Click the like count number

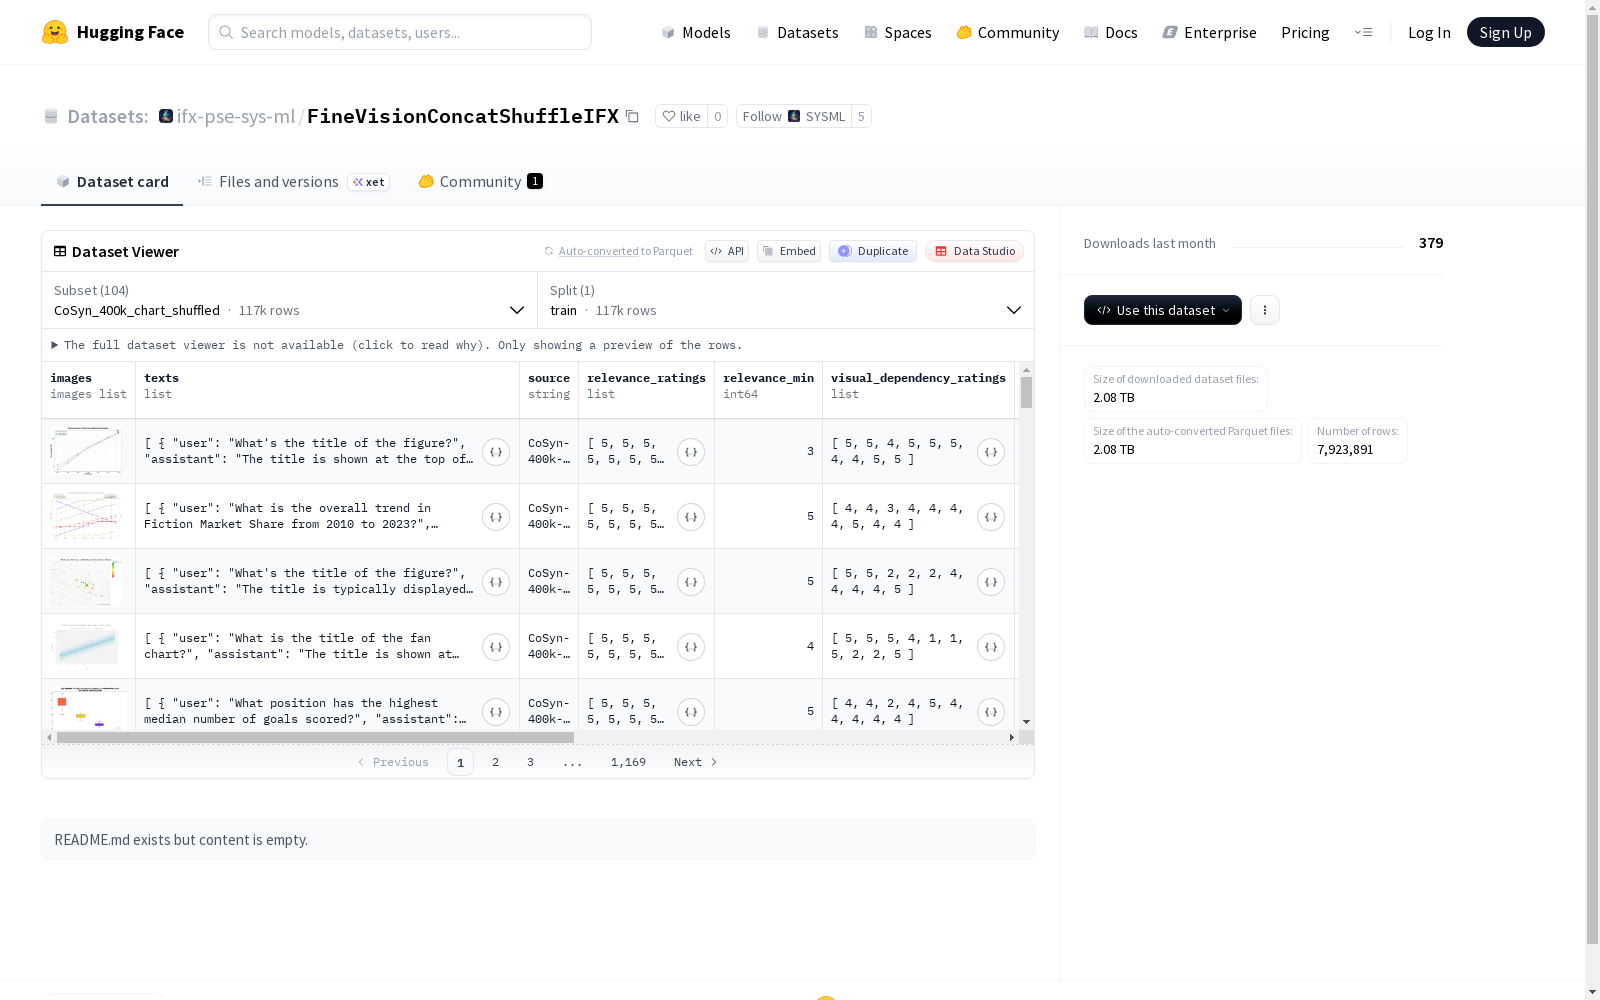click(x=717, y=116)
